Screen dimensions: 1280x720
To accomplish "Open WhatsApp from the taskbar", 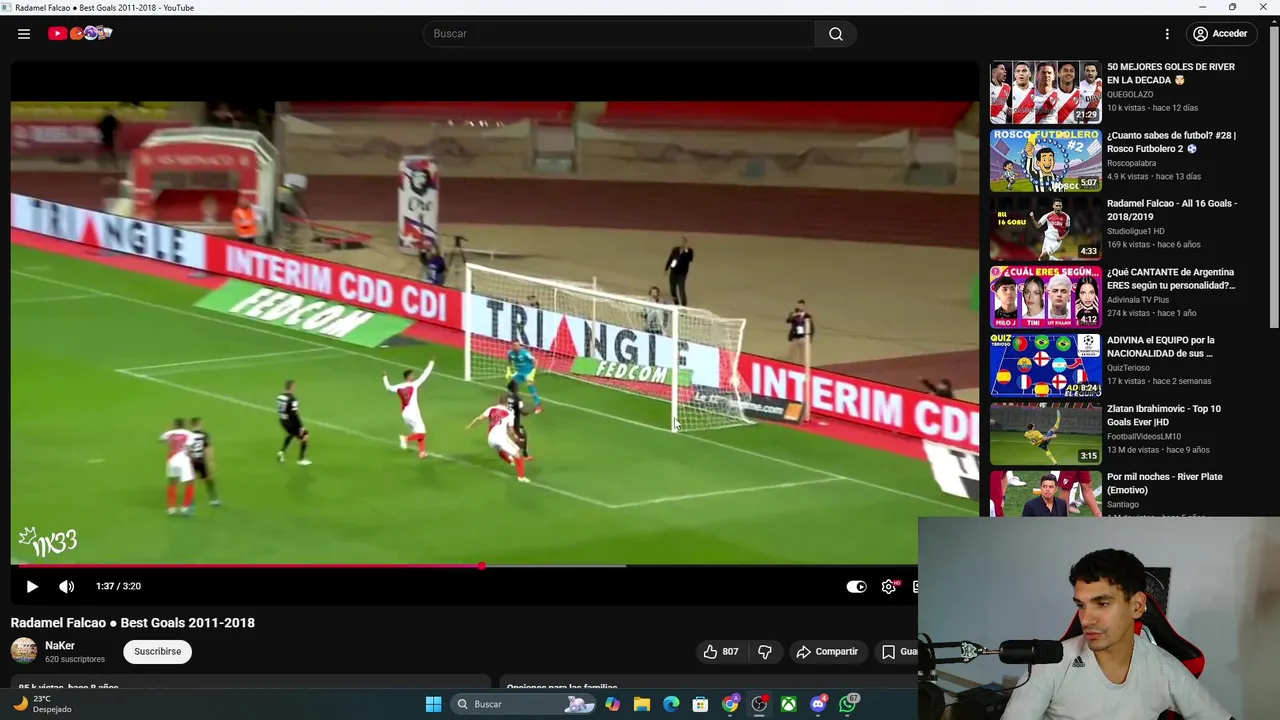I will click(x=848, y=705).
